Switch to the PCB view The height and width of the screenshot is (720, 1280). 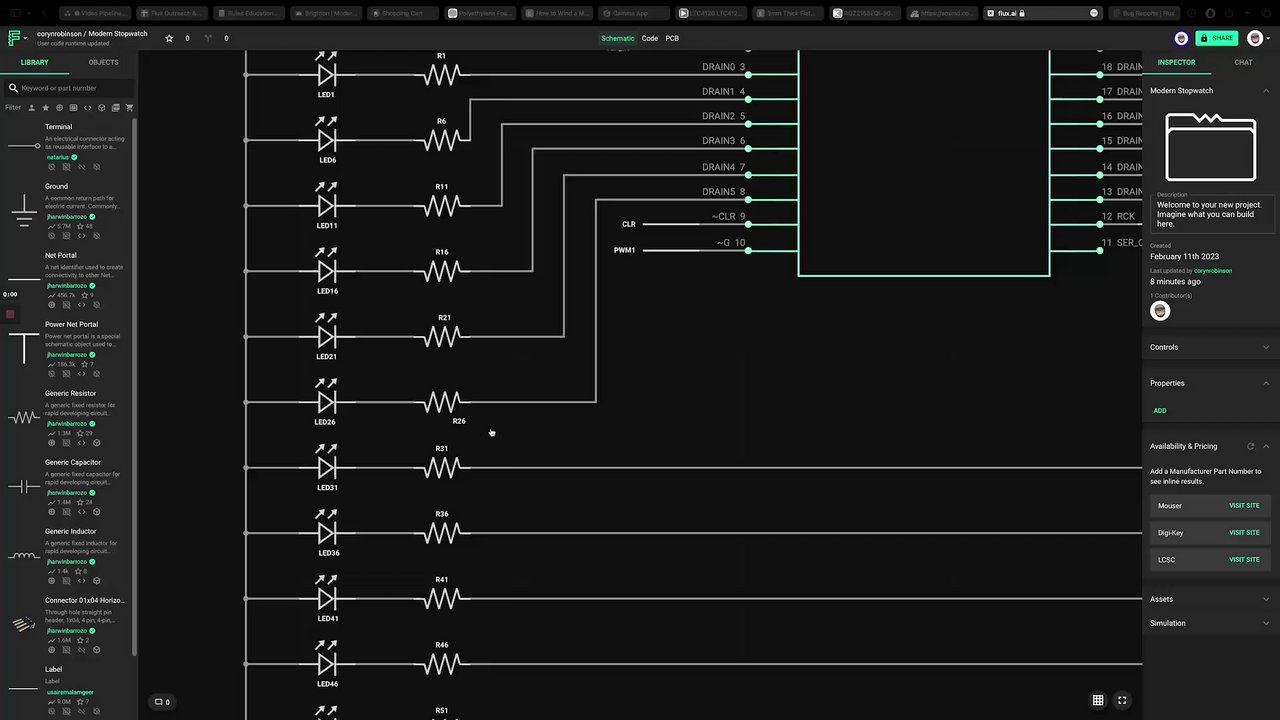coord(672,38)
